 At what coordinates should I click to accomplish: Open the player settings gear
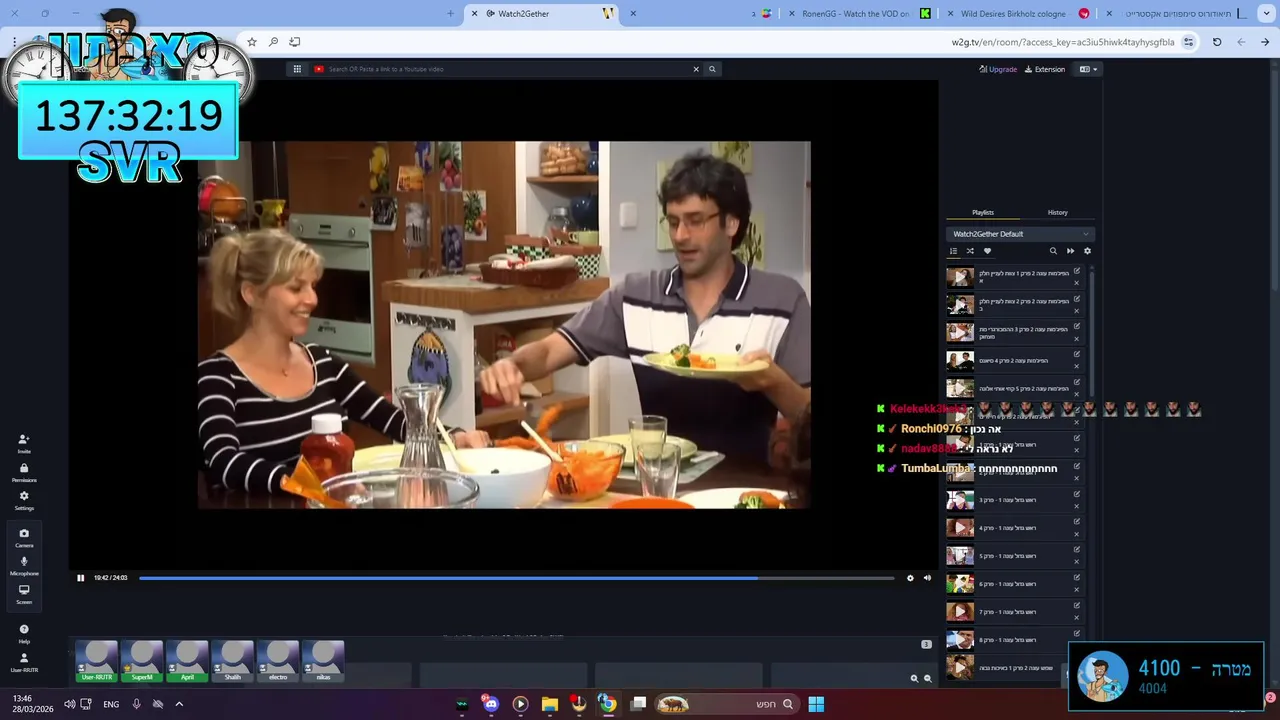point(910,578)
